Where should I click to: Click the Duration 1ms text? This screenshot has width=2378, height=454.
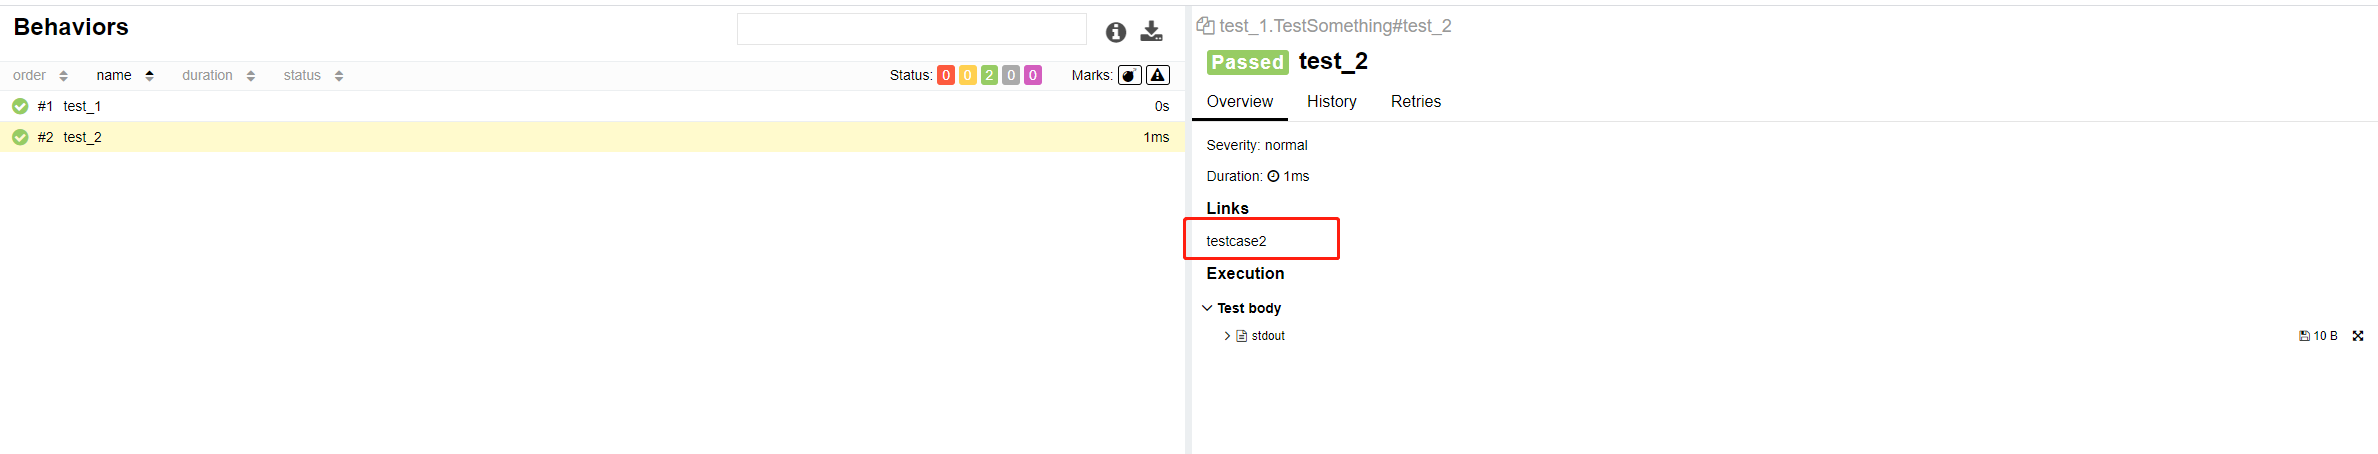click(1258, 176)
